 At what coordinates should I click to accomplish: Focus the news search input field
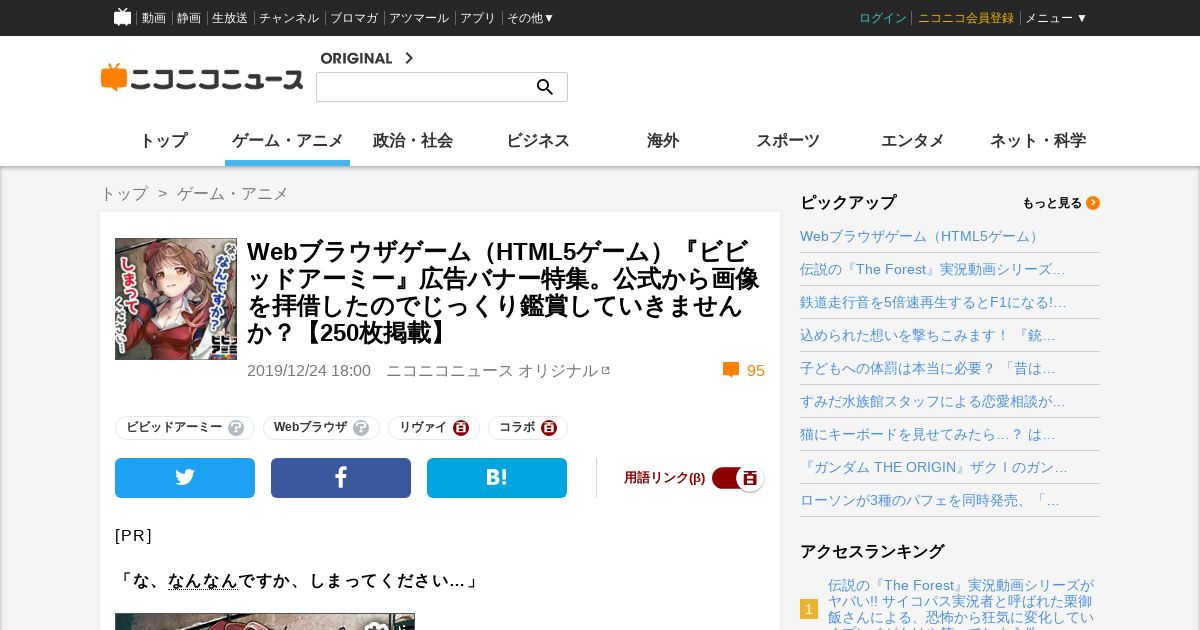click(x=425, y=87)
